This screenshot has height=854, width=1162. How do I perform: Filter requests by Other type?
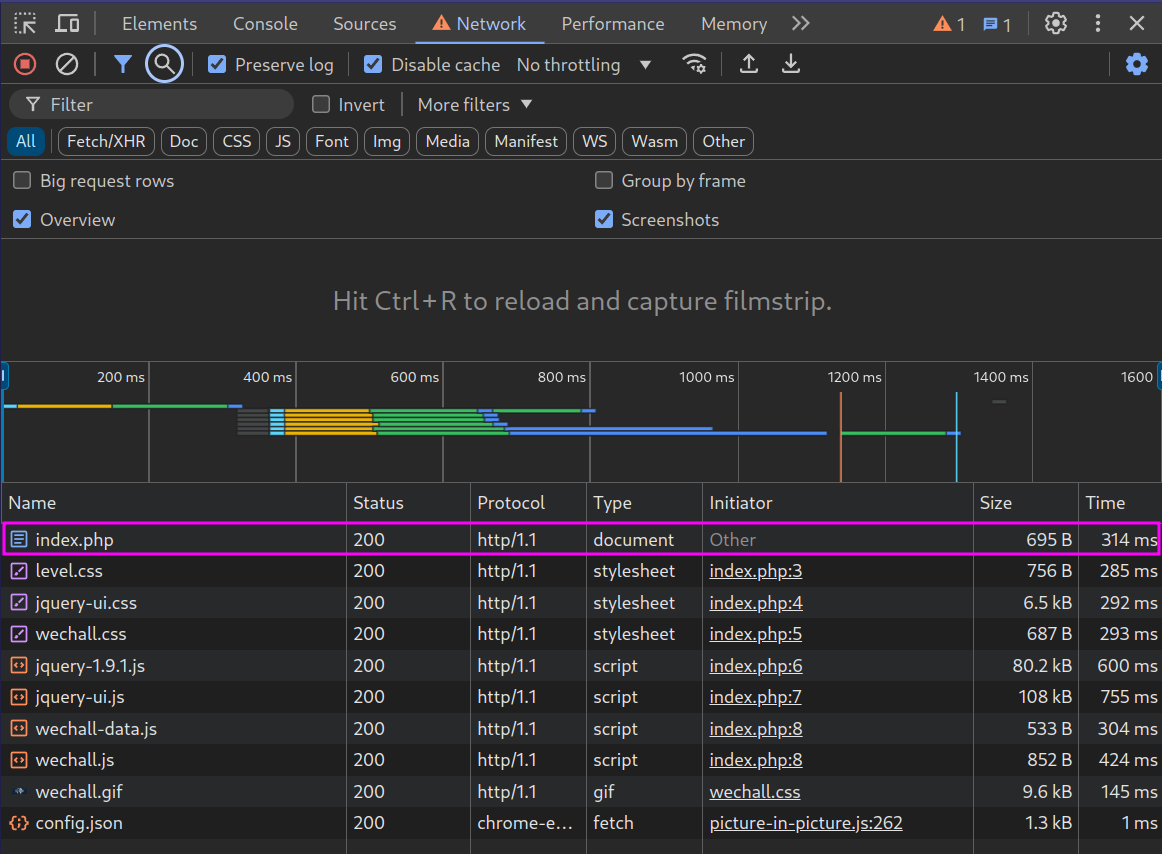pos(723,142)
